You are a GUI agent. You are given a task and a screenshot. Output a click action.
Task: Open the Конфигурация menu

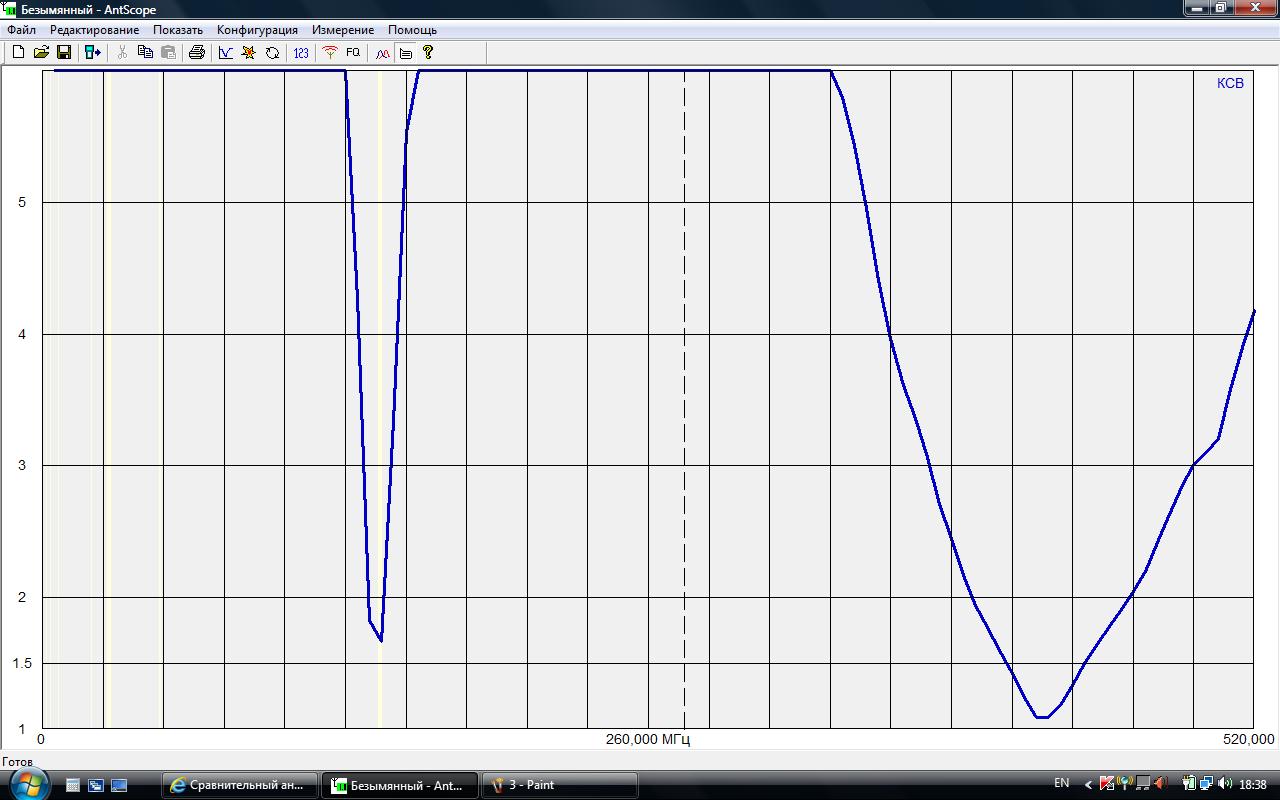pos(257,30)
